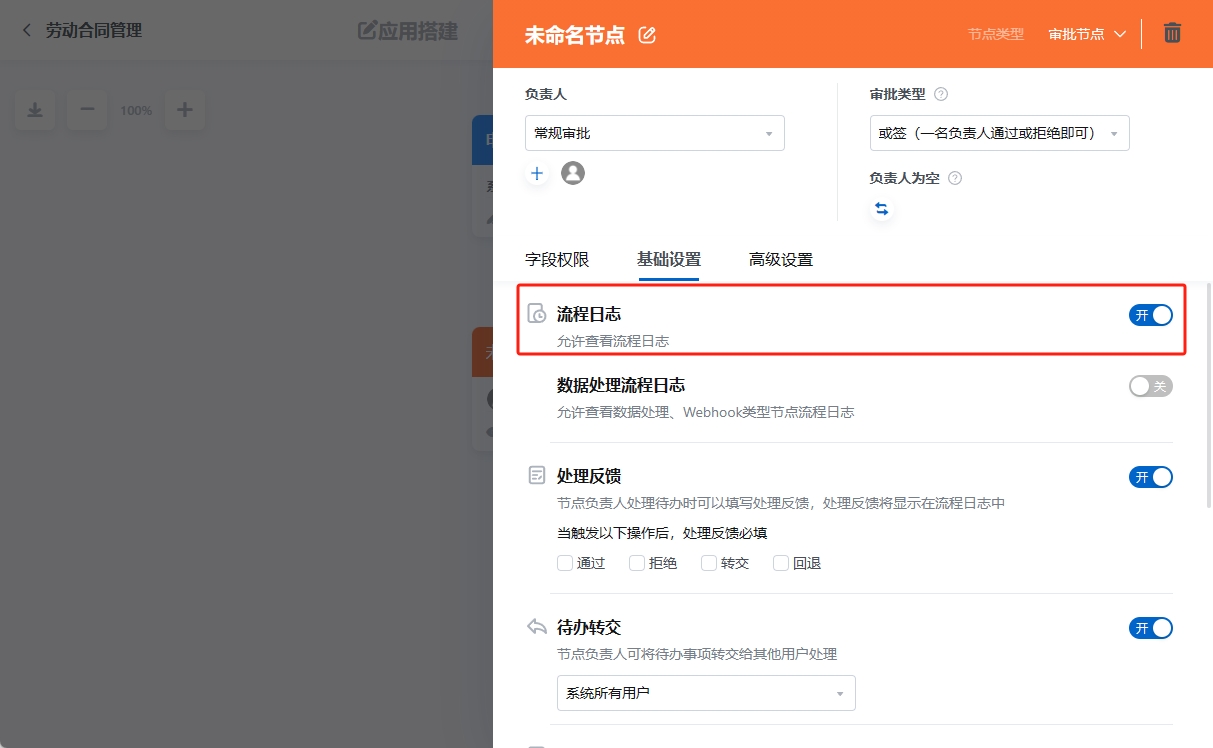
Task: Click the 100% zoom level display
Action: (x=135, y=110)
